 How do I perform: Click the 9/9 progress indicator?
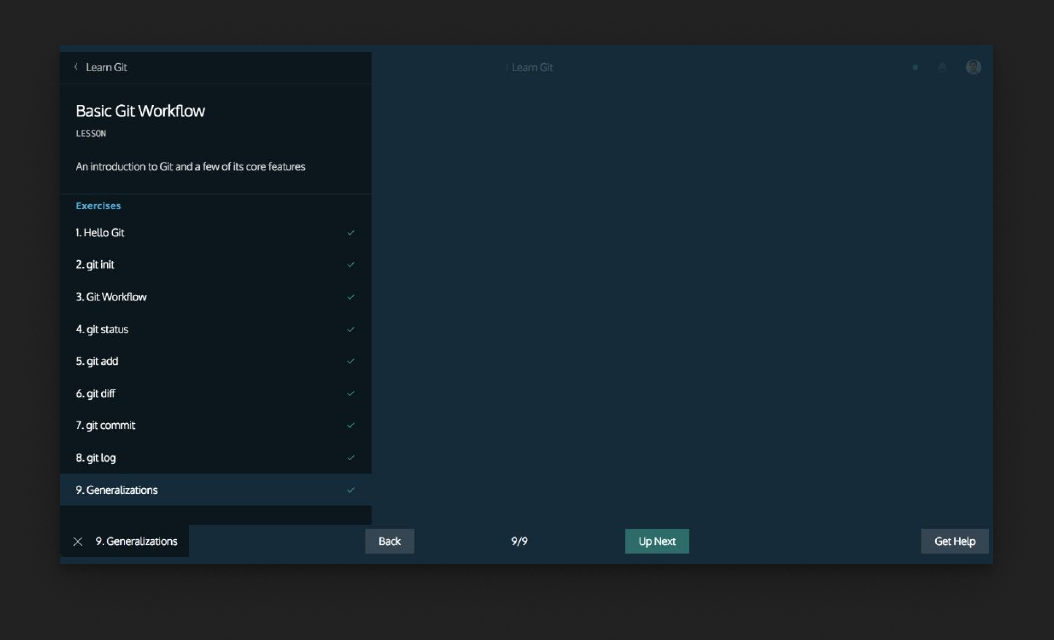tap(519, 541)
